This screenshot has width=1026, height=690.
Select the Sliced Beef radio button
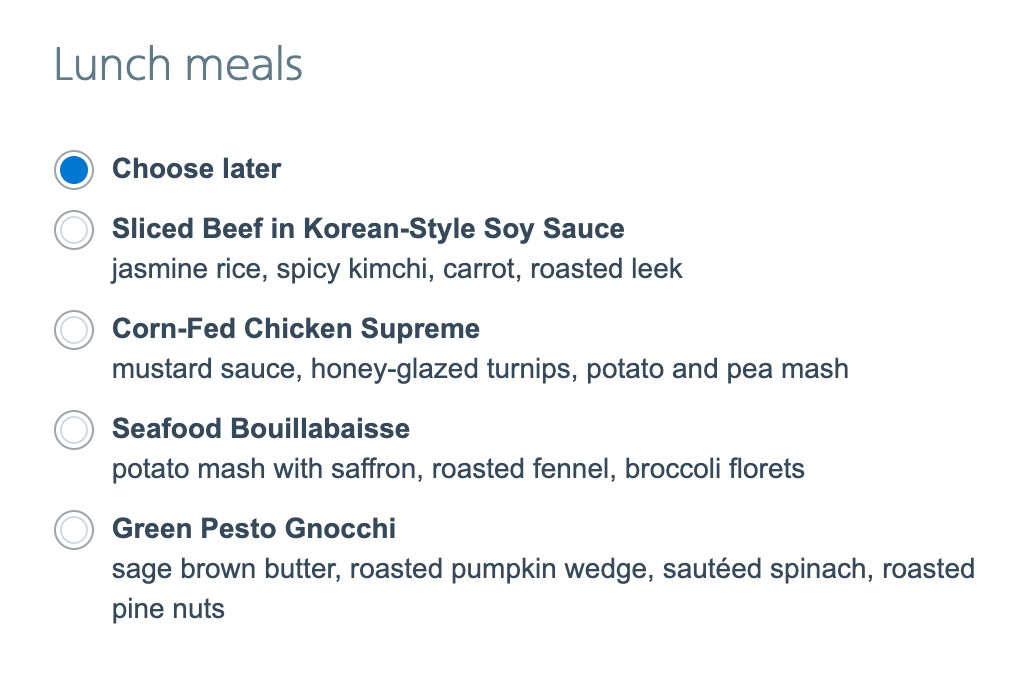click(x=74, y=230)
